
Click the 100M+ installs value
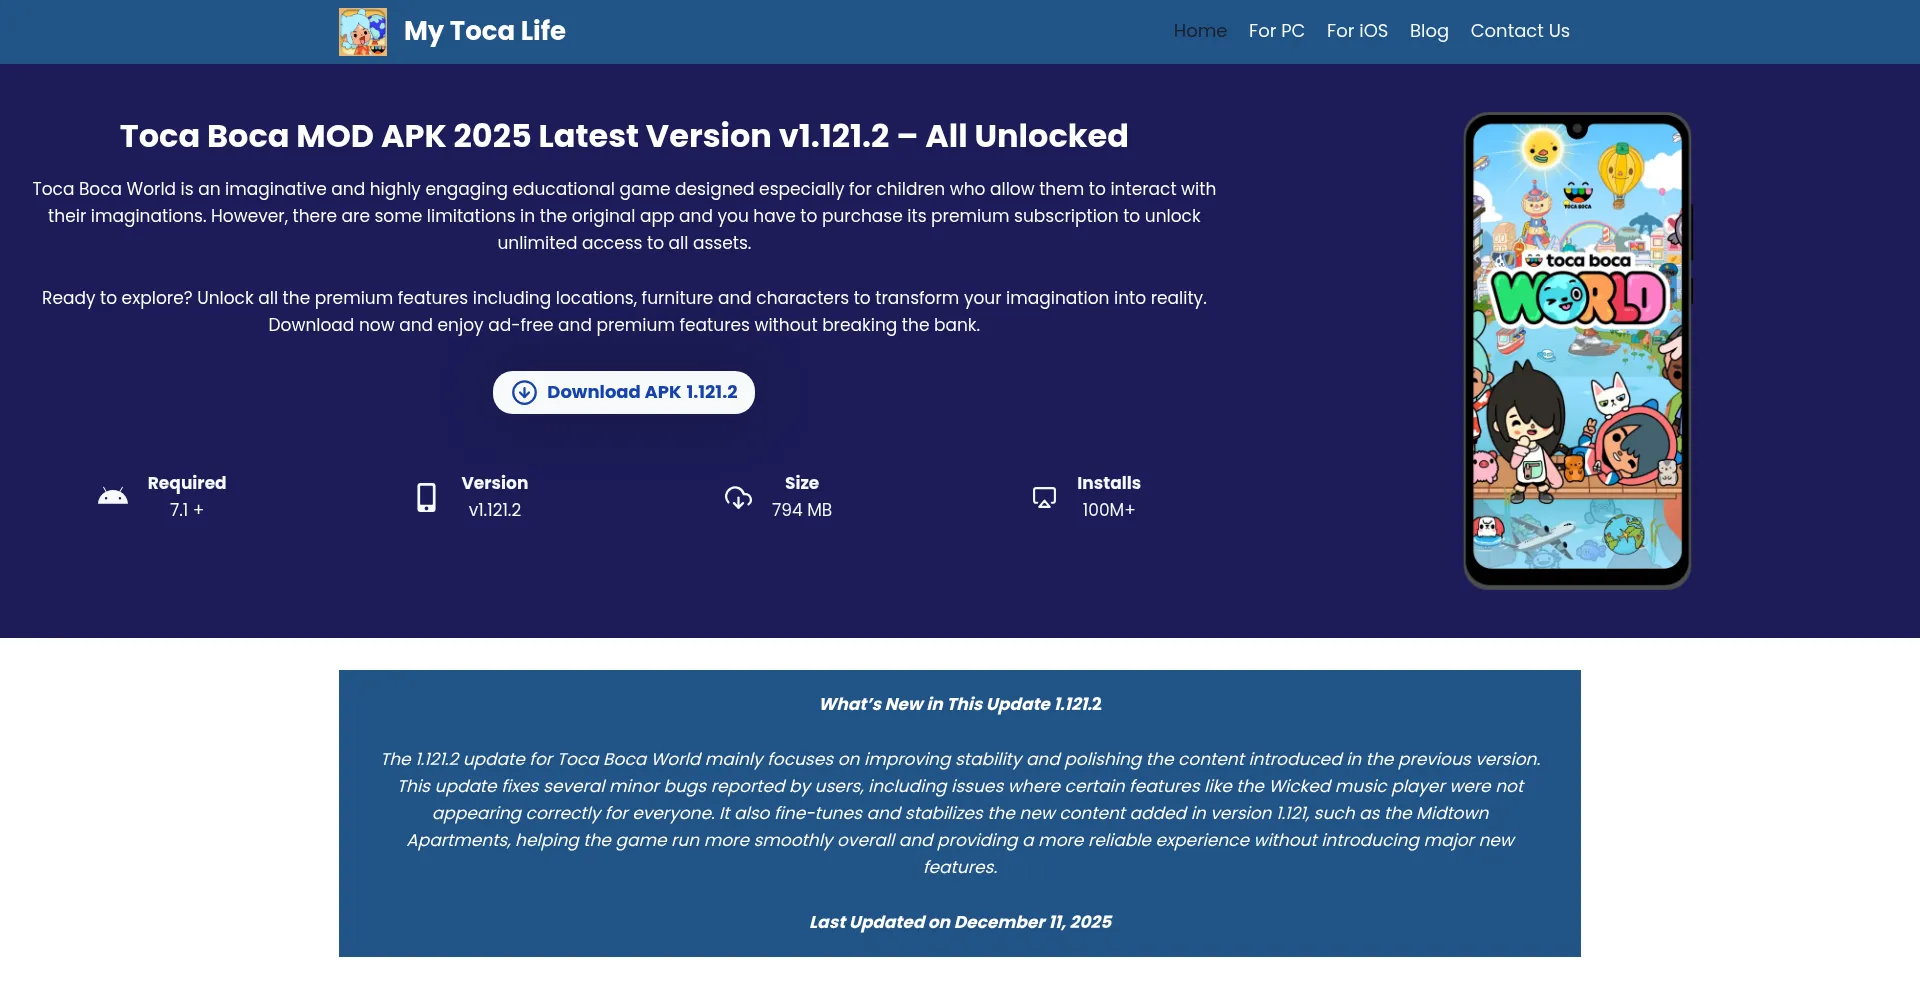point(1108,510)
